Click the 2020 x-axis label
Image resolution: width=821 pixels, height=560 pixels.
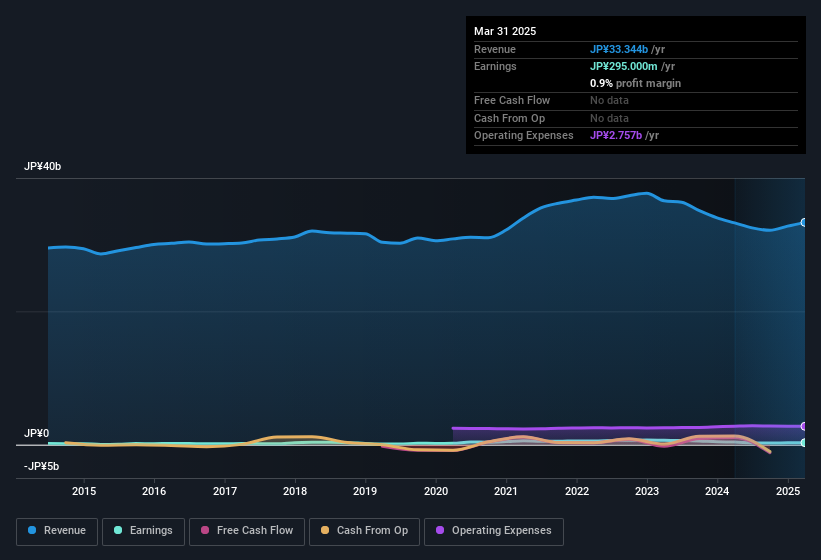[436, 491]
